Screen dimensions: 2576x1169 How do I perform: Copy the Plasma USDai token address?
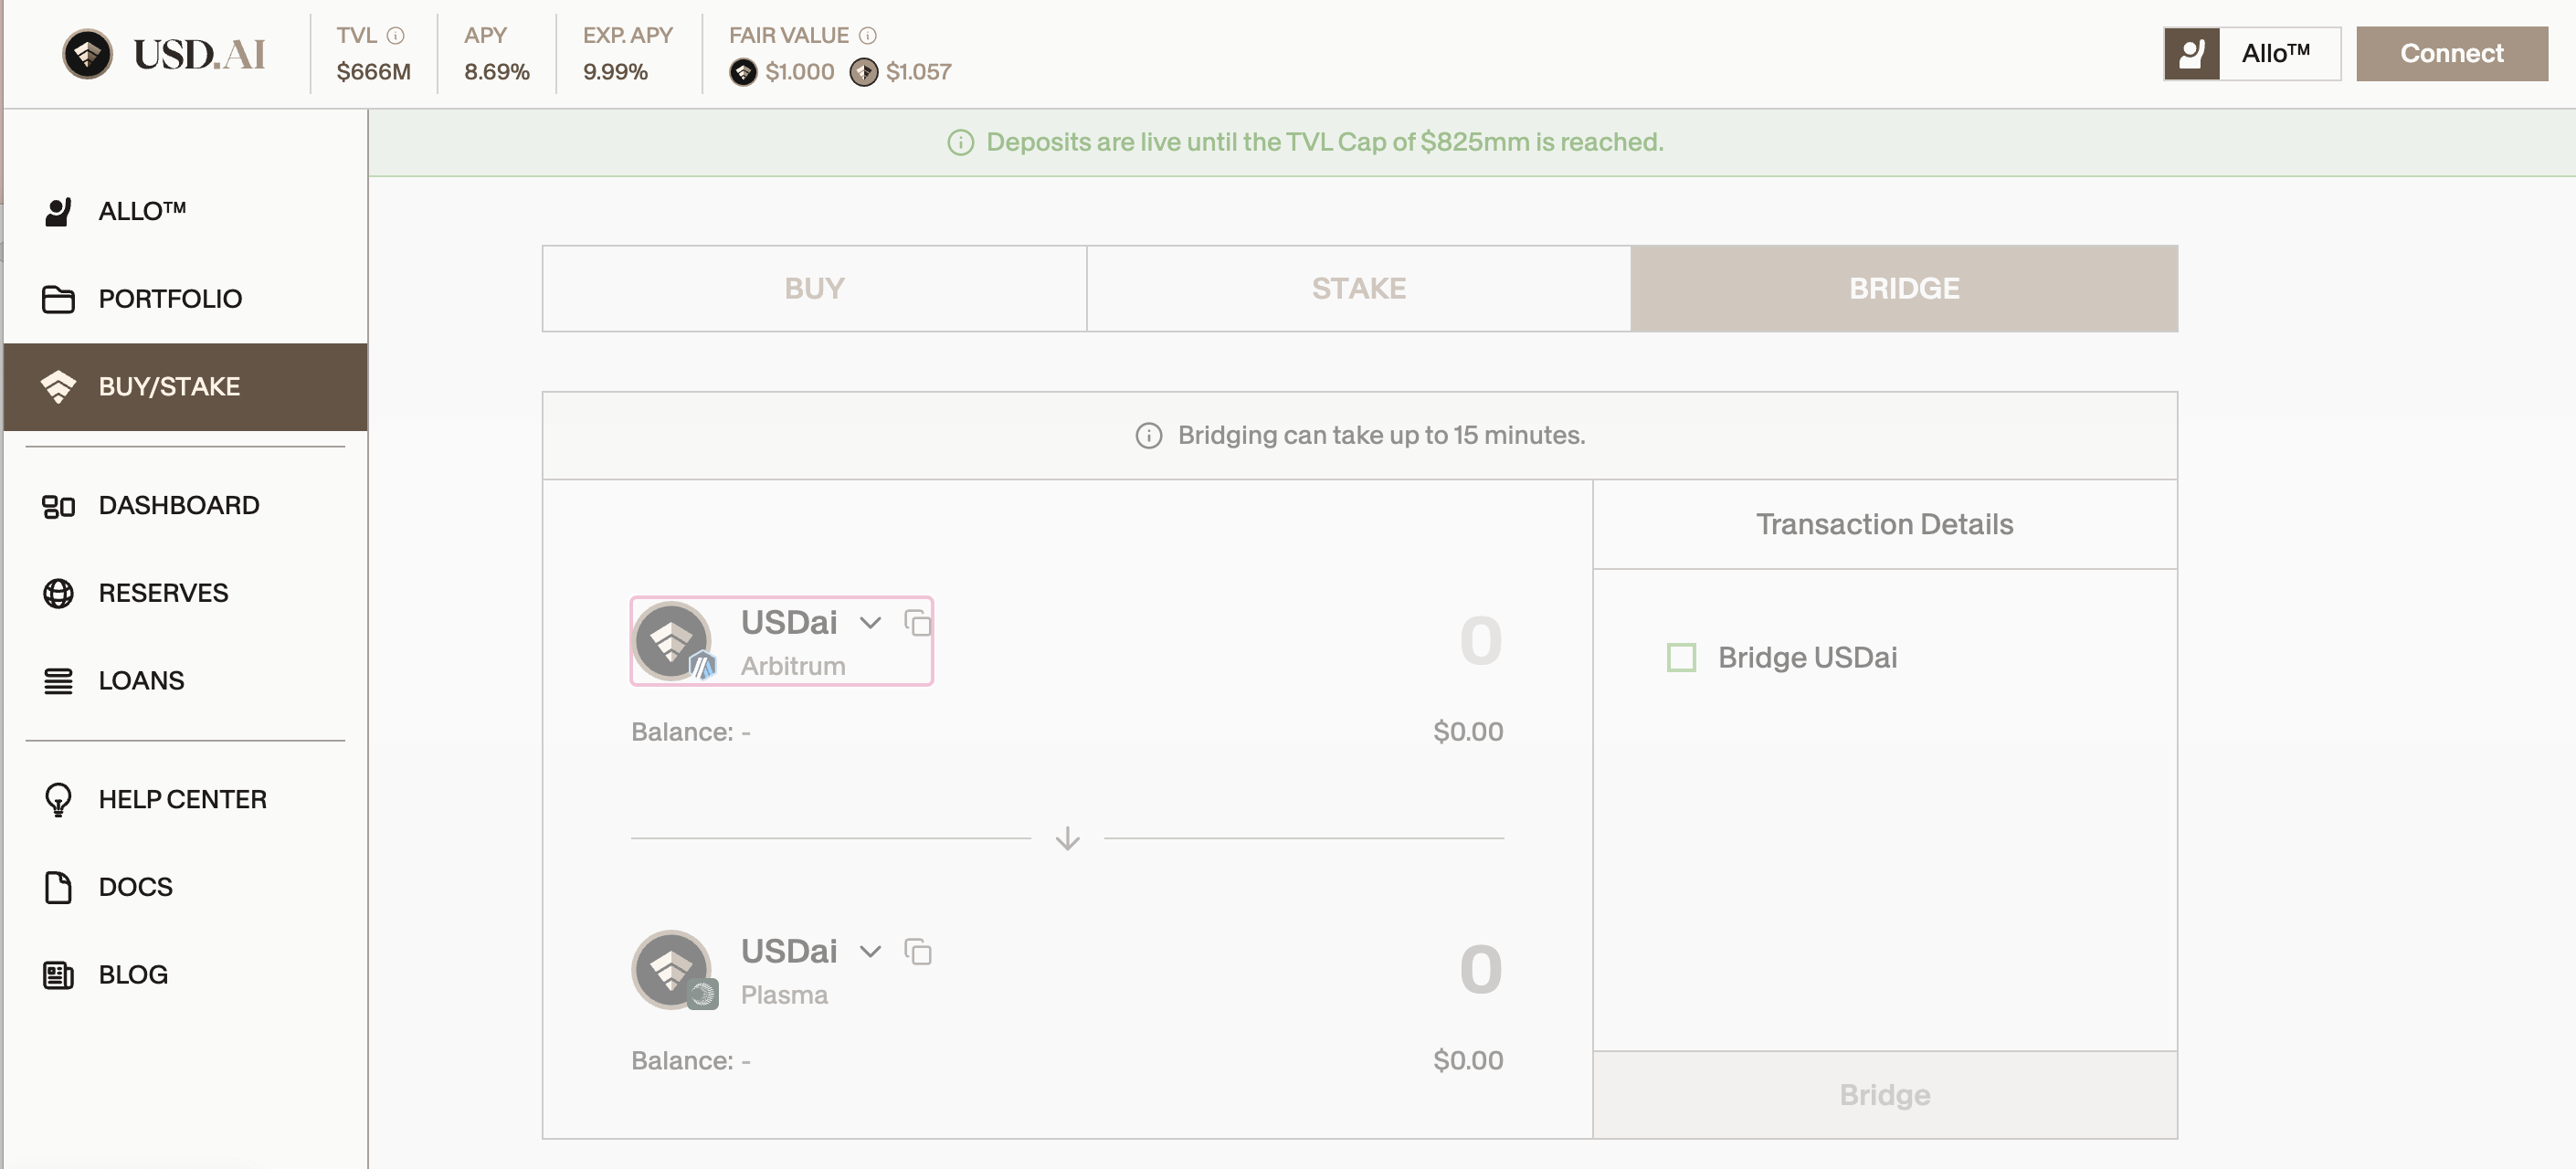(918, 952)
